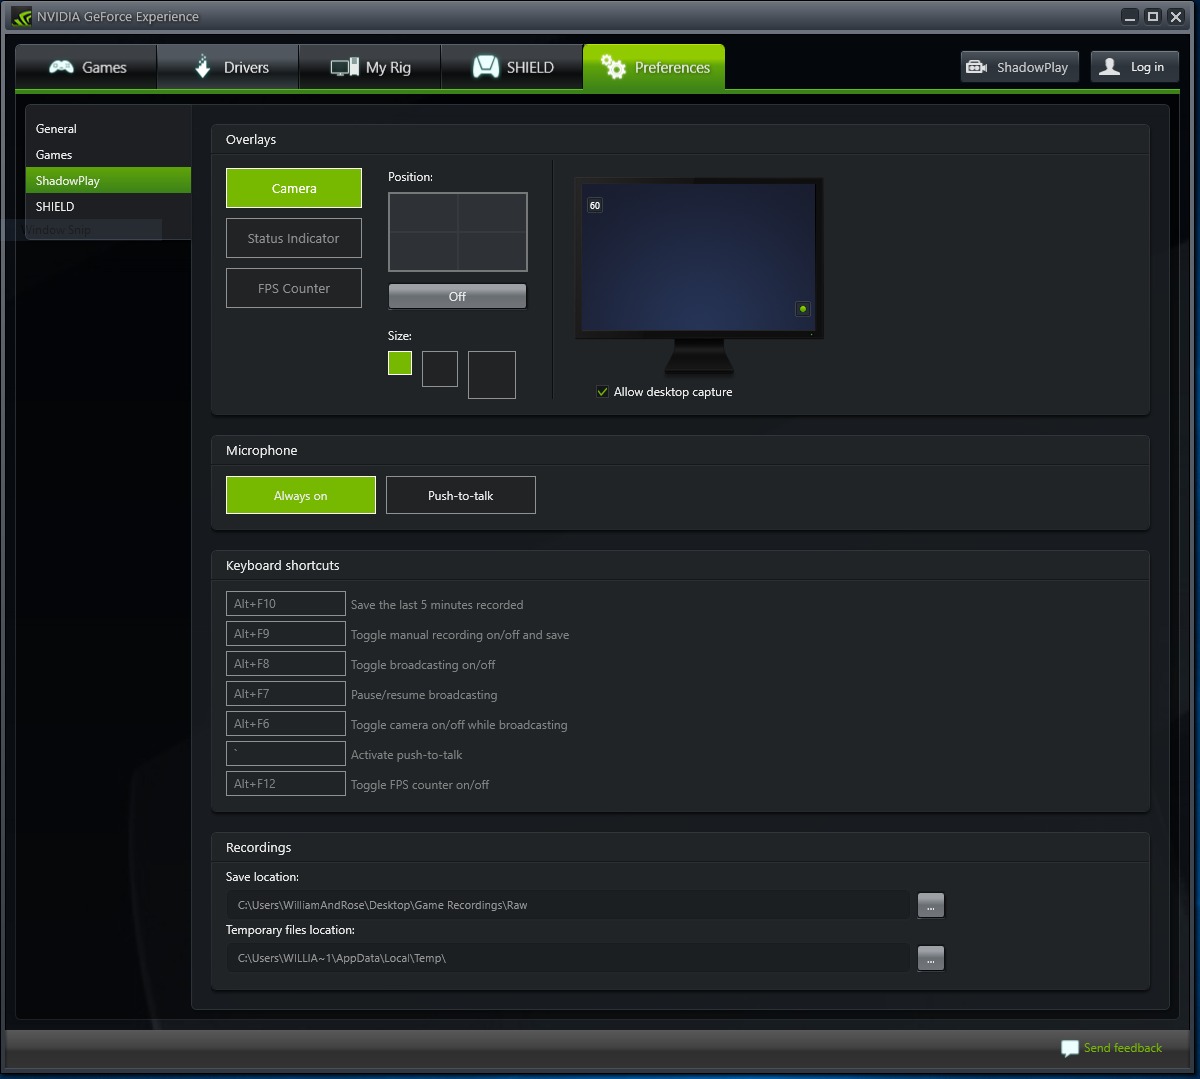Browse for recordings save location

pos(930,905)
